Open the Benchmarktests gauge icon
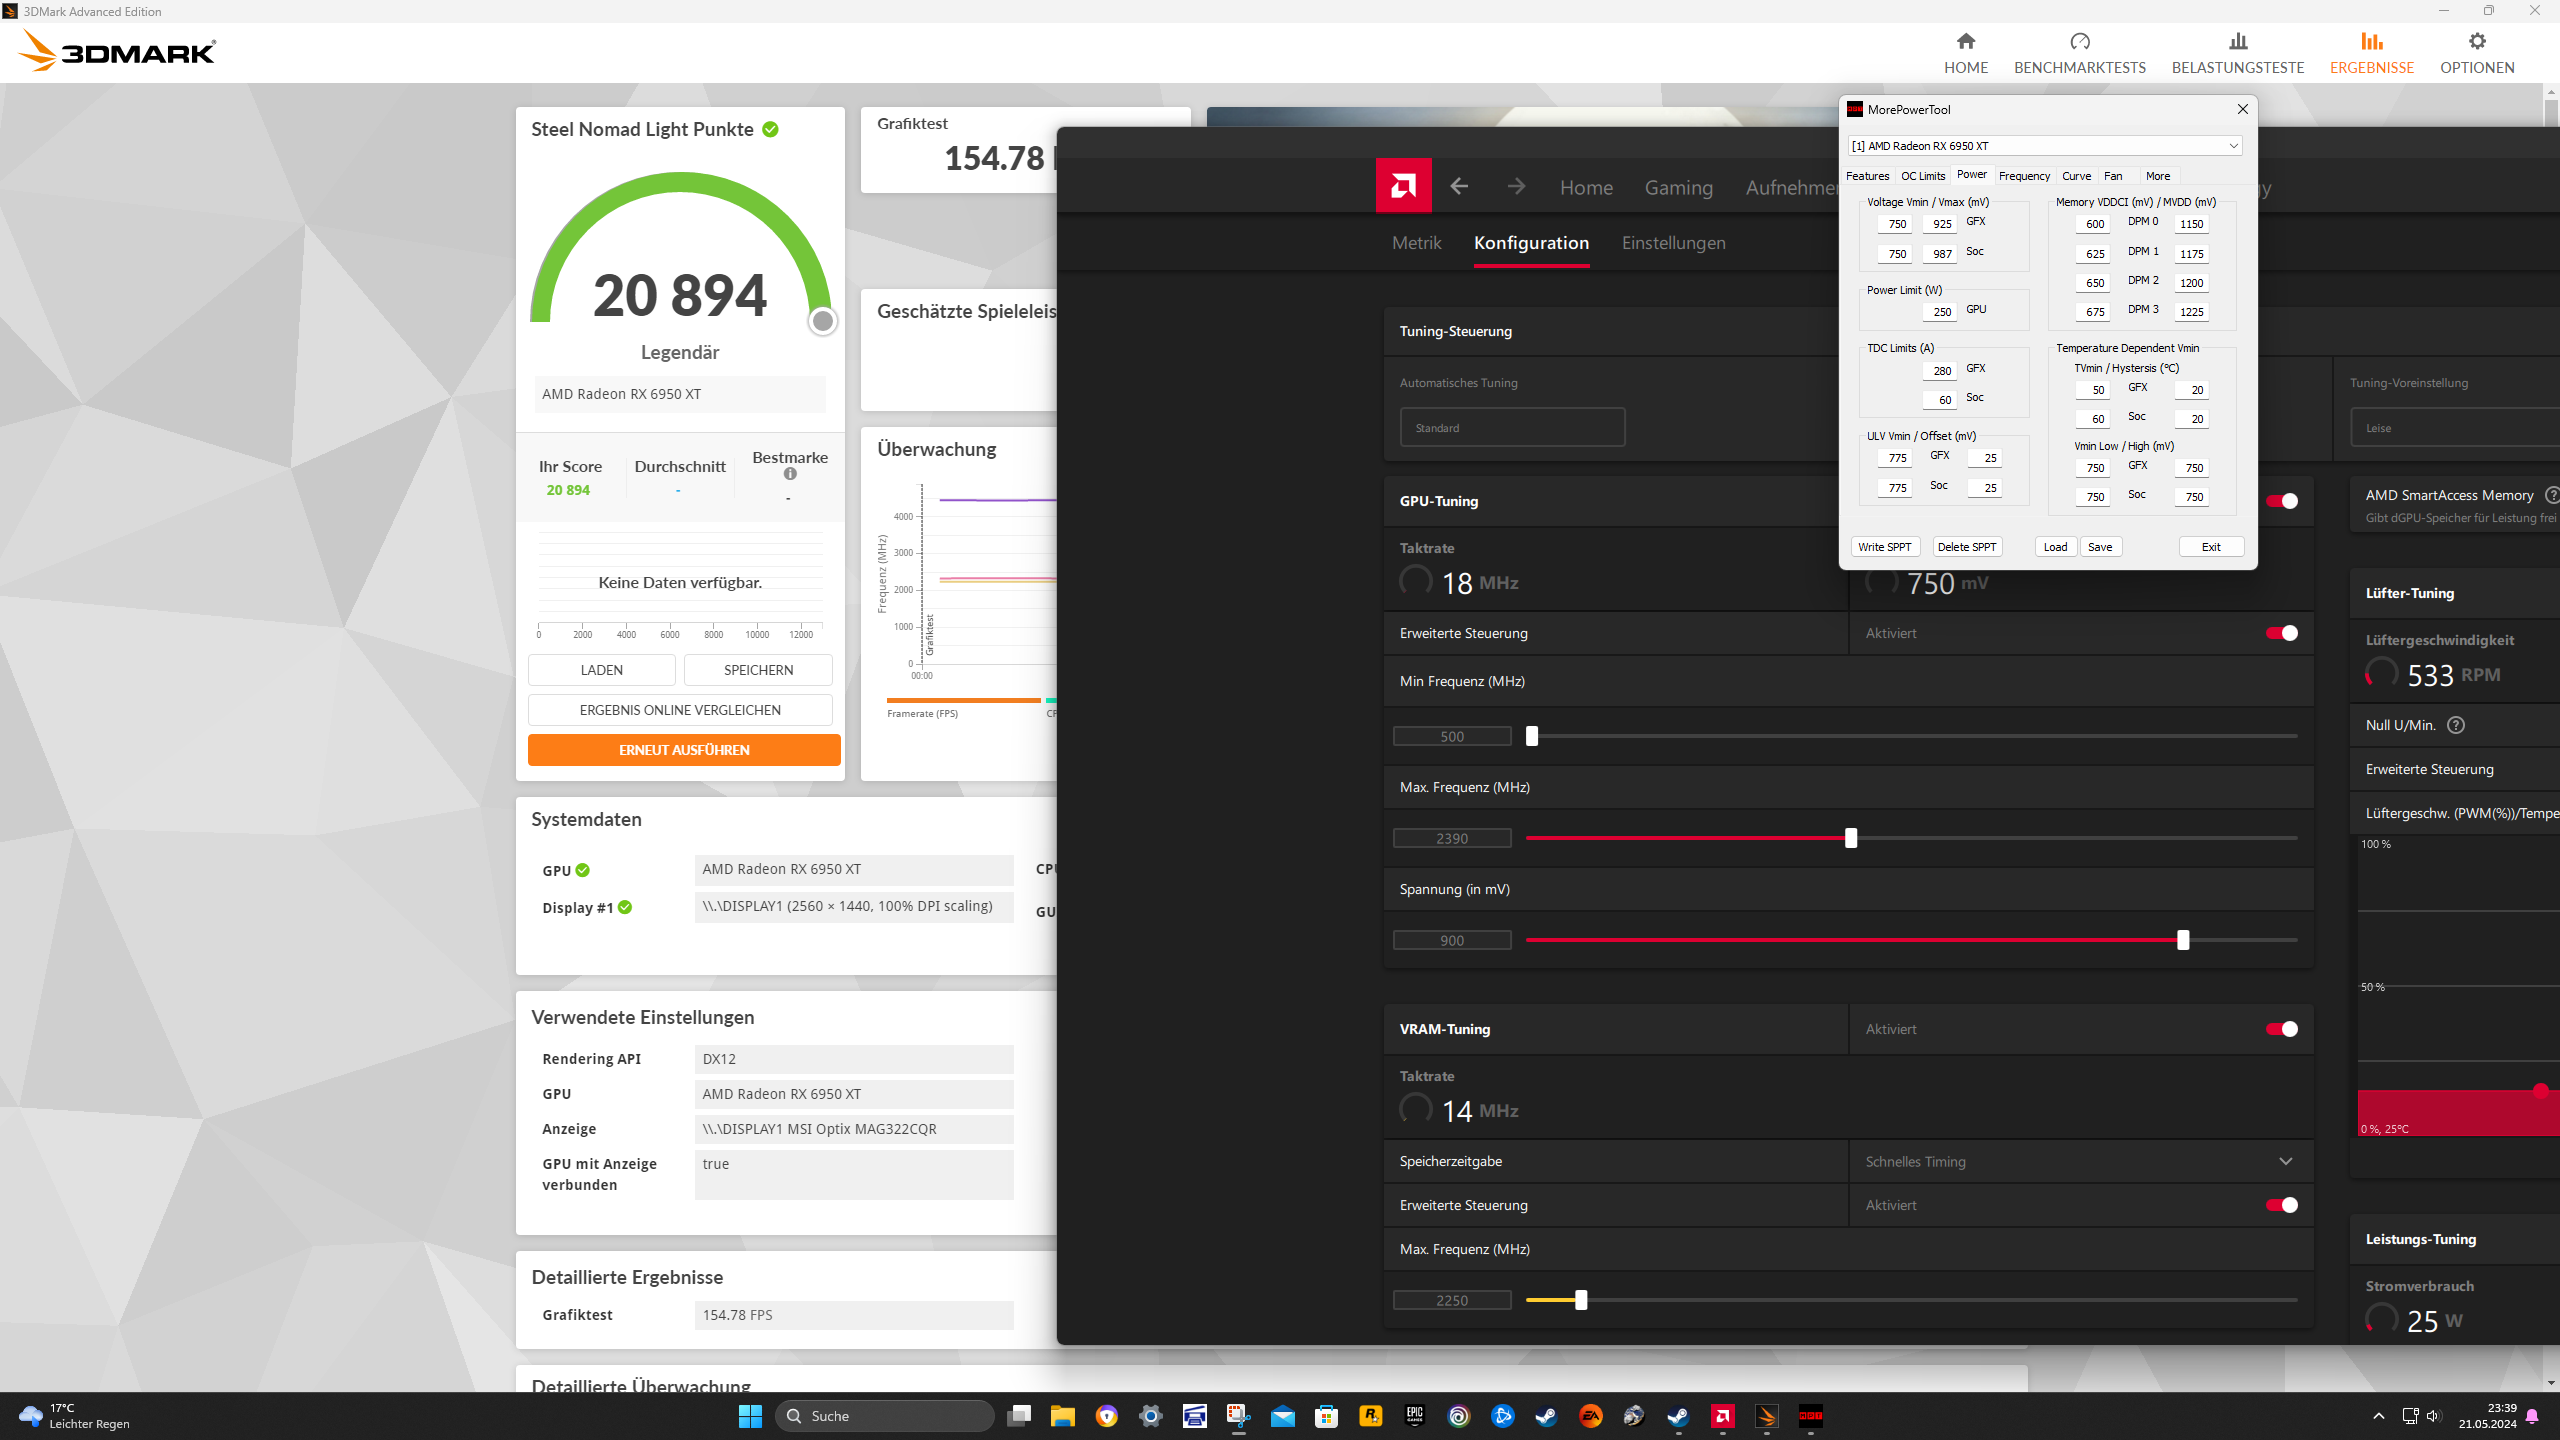Screen dimensions: 2560x1440 coord(2079,41)
